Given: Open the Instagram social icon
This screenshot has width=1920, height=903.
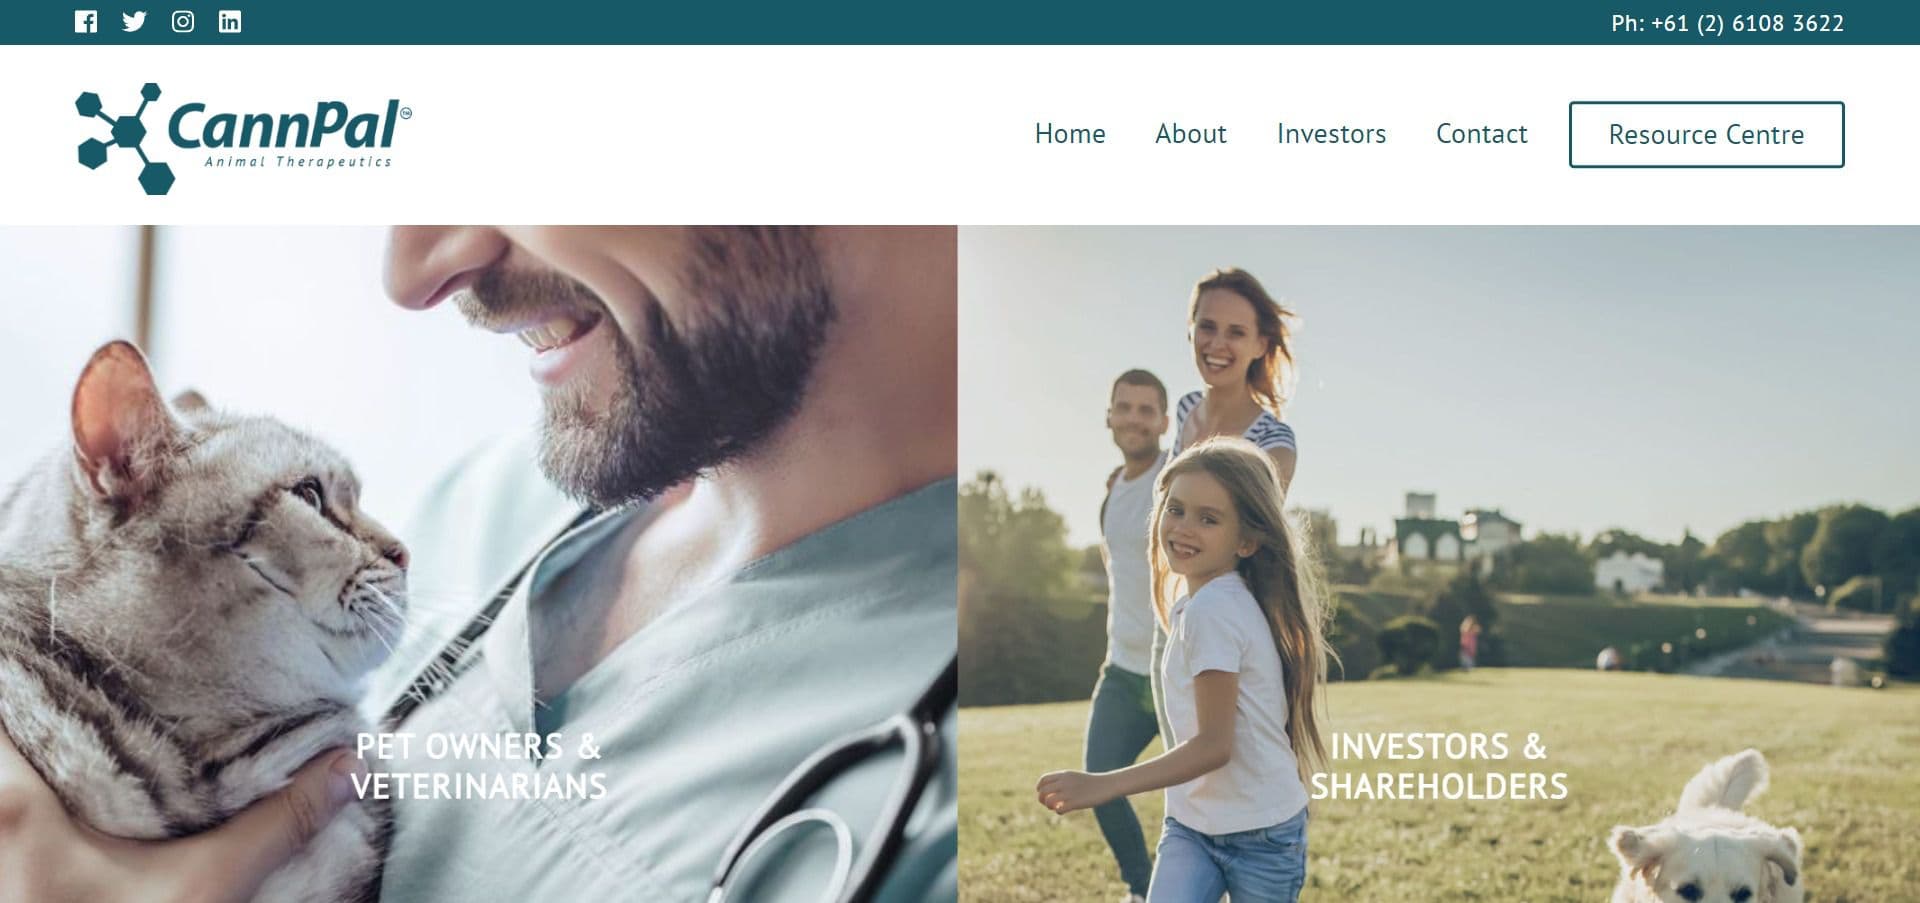Looking at the screenshot, I should click(182, 22).
